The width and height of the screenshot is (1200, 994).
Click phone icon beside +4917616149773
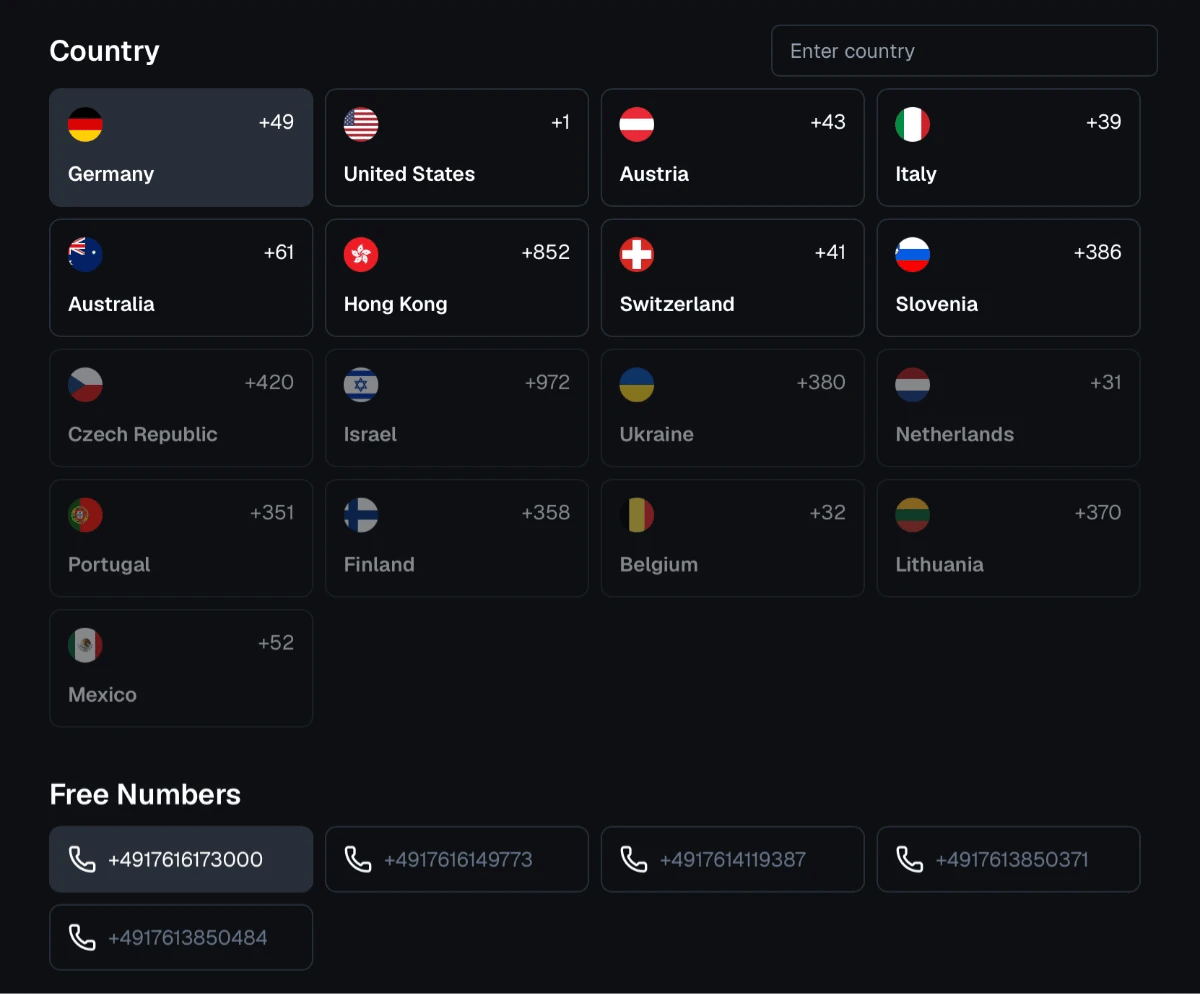tap(358, 859)
